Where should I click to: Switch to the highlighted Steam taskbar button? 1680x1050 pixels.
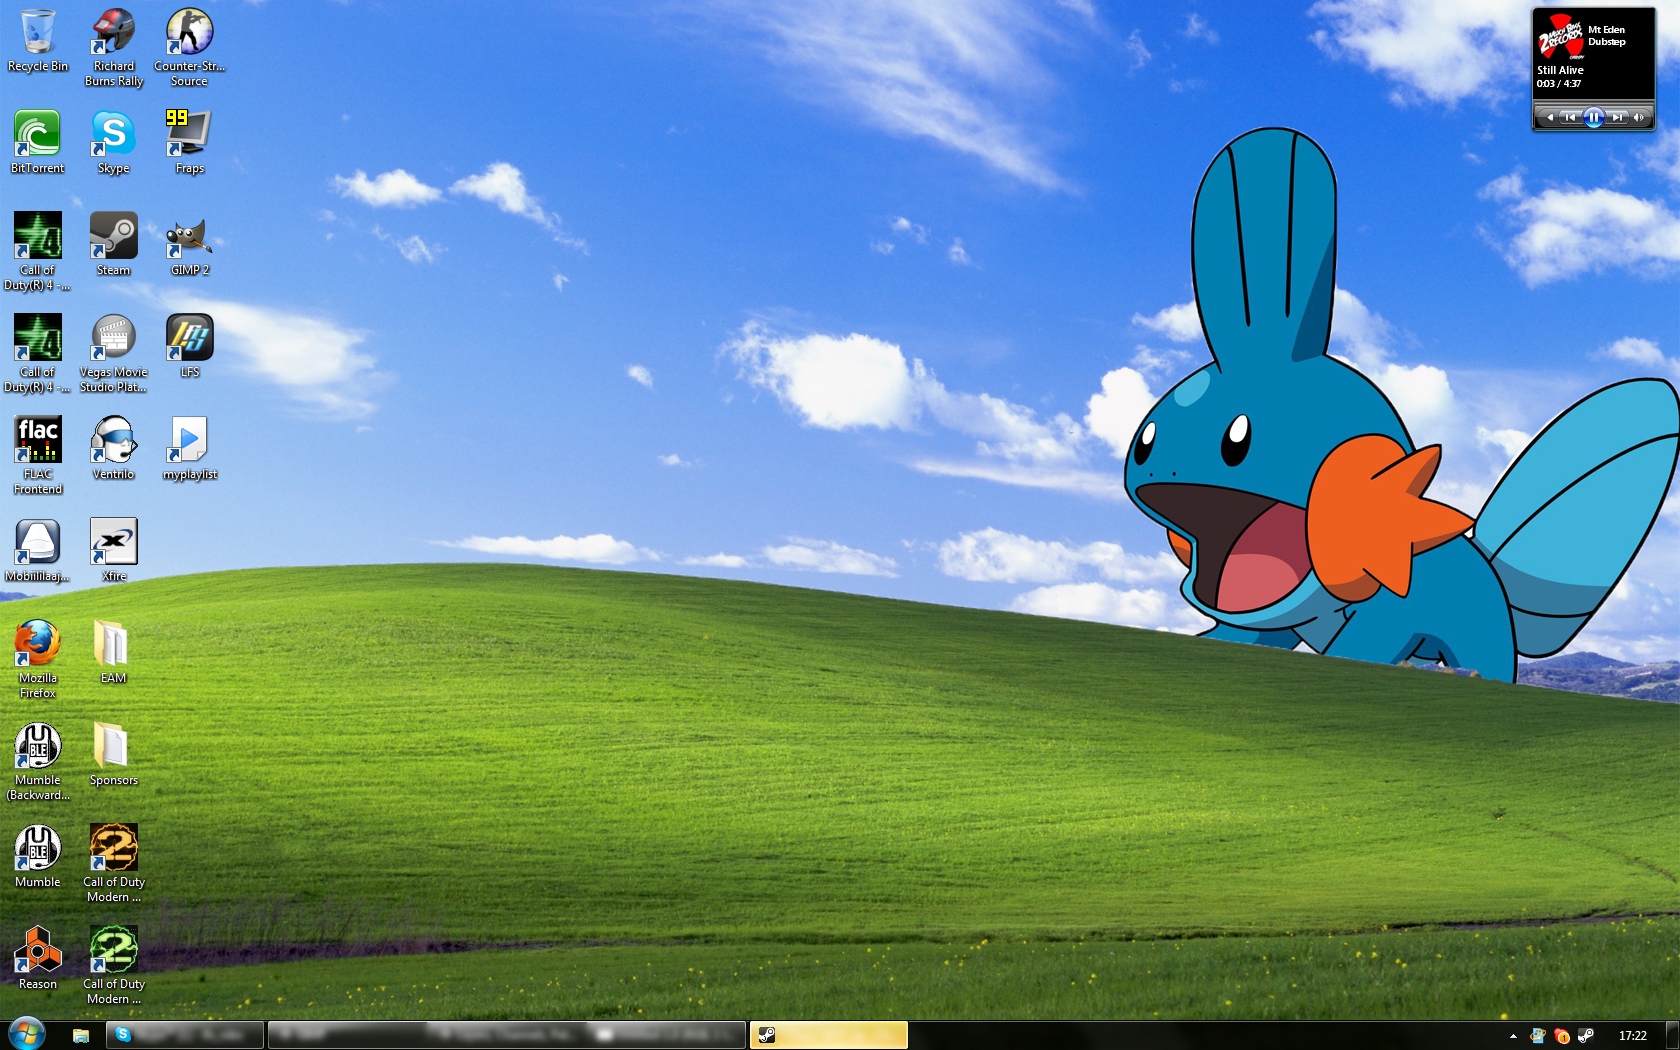[x=829, y=1035]
